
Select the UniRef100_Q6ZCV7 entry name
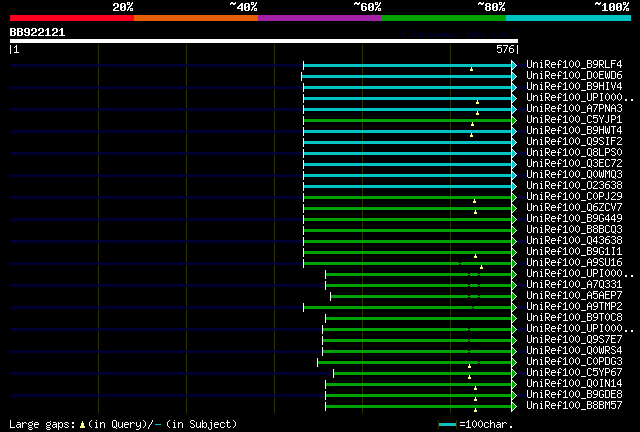(574, 208)
